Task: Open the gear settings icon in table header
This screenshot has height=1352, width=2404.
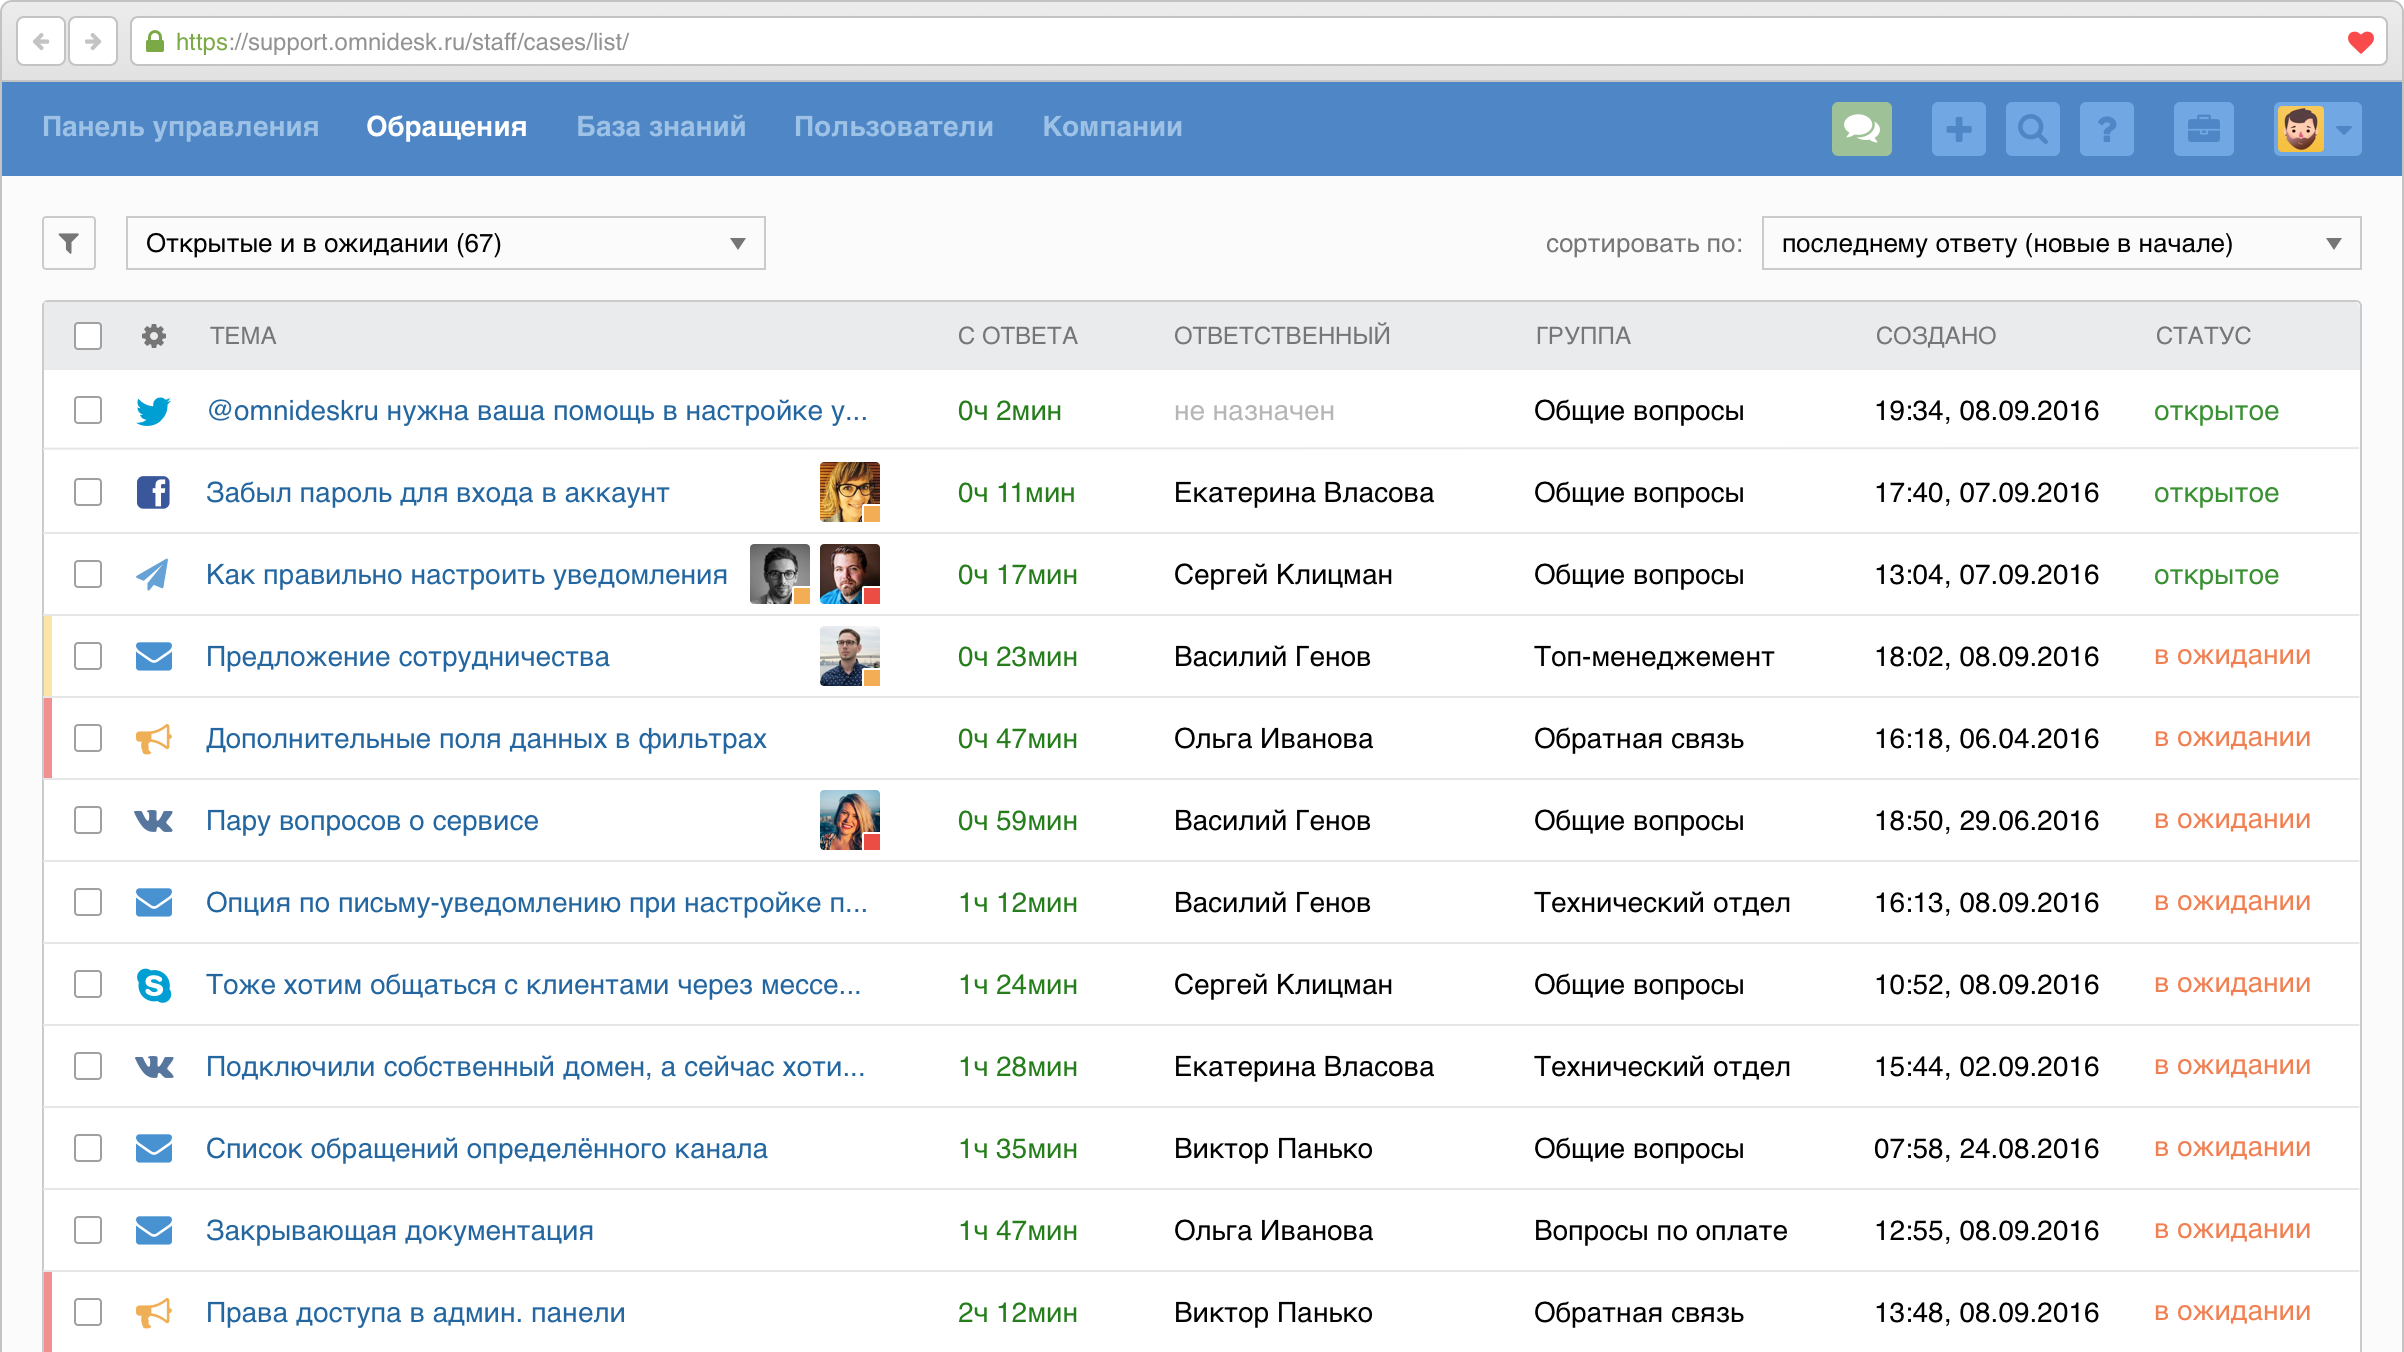Action: point(154,336)
